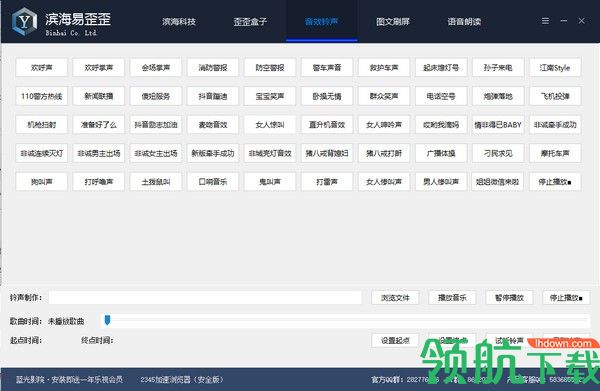Play the 新版牵手成功 sound
Viewport: 600px width, 391px height.
click(213, 153)
